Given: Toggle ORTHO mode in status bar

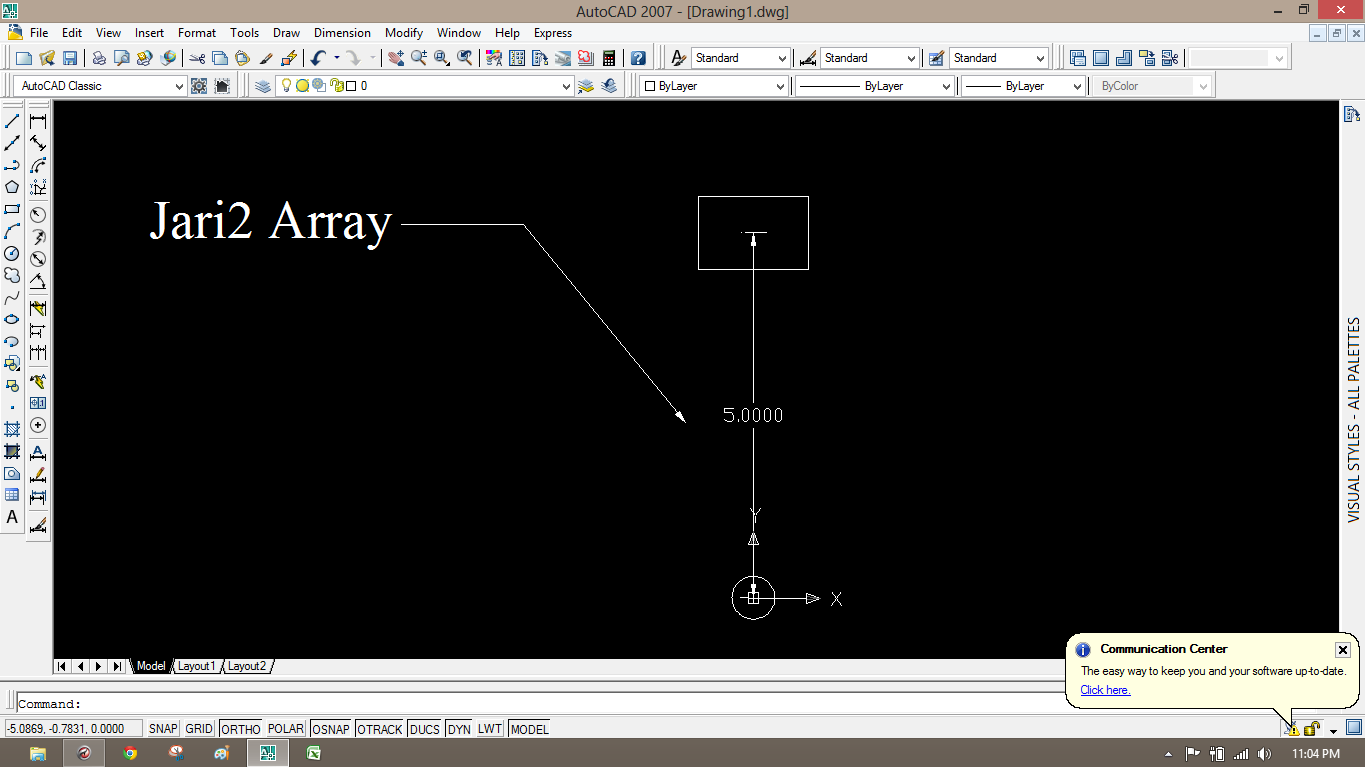Looking at the screenshot, I should (x=241, y=729).
